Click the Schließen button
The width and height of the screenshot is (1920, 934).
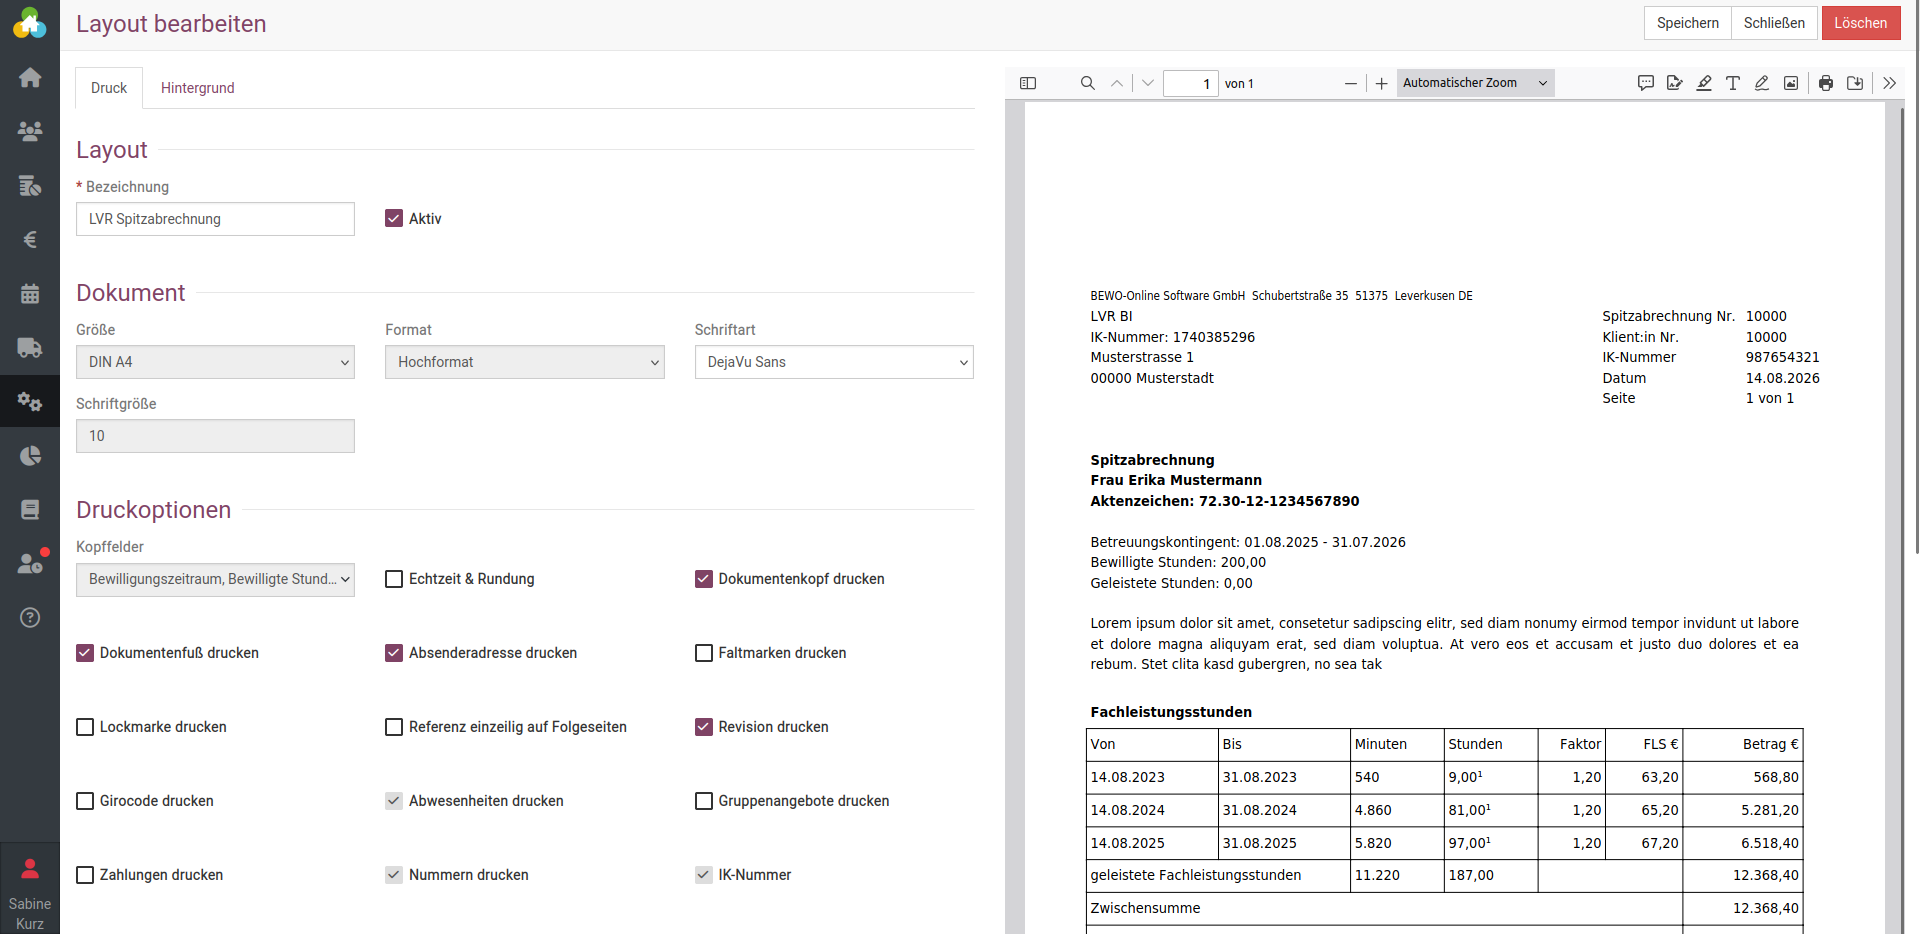pyautogui.click(x=1774, y=23)
